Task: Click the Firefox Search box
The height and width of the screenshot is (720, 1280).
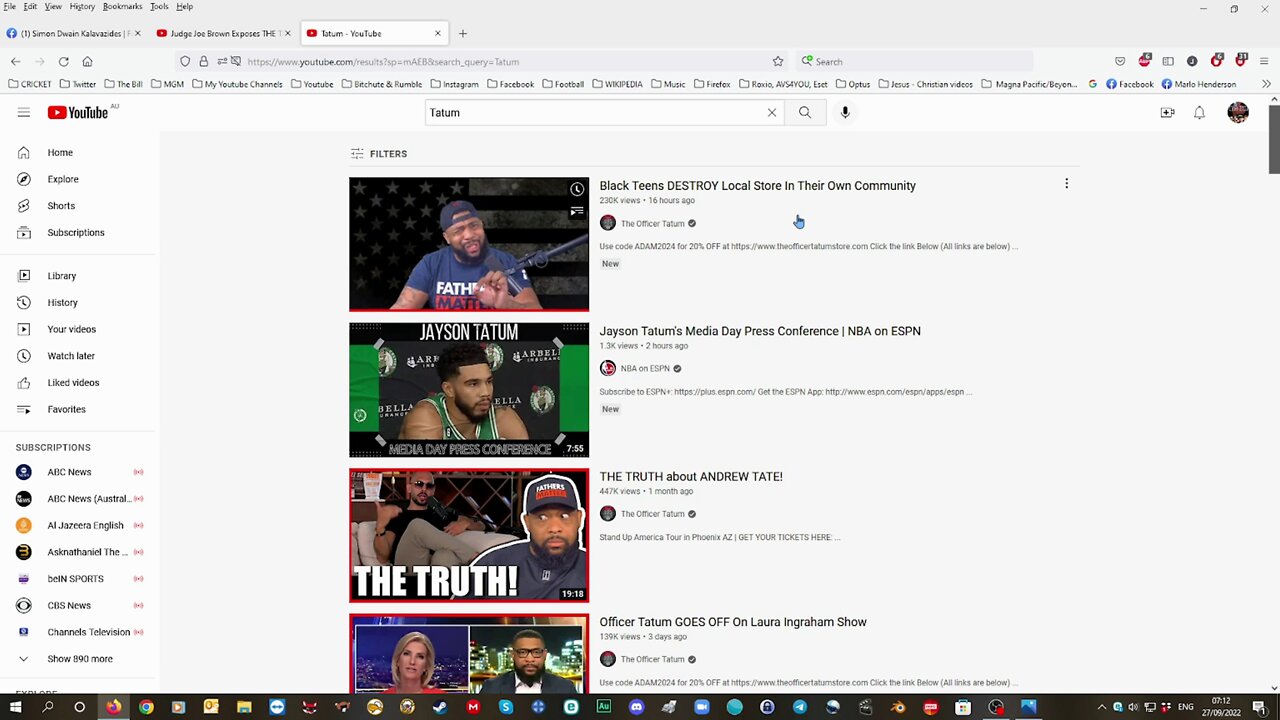Action: point(915,61)
